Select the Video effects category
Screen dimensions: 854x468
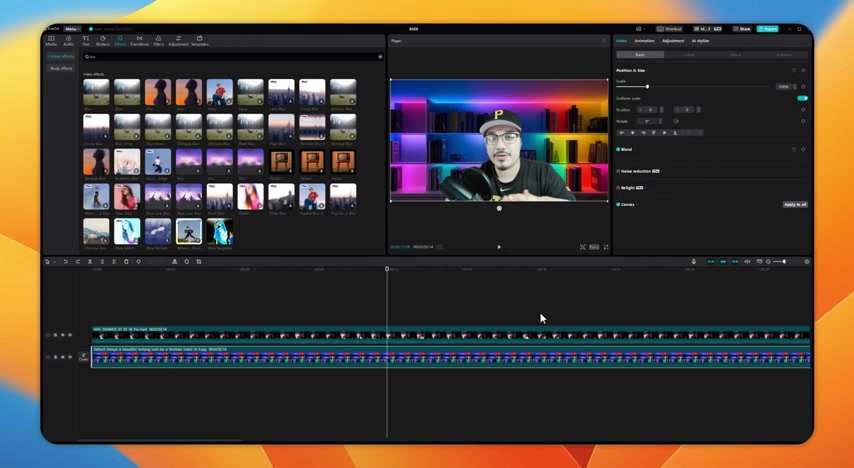pyautogui.click(x=60, y=57)
